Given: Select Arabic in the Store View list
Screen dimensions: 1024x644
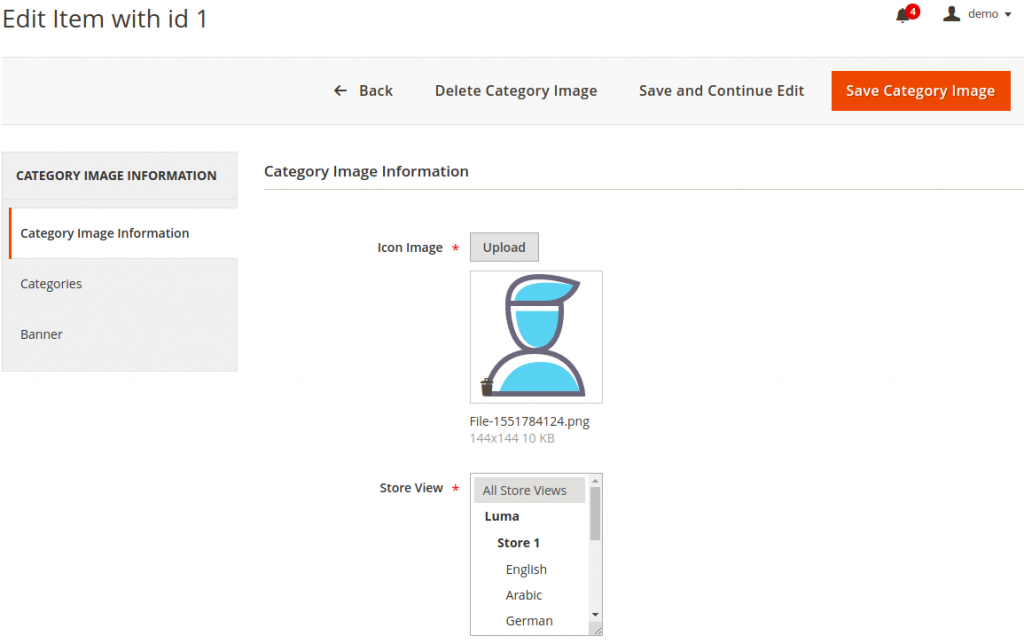Looking at the screenshot, I should pyautogui.click(x=523, y=595).
